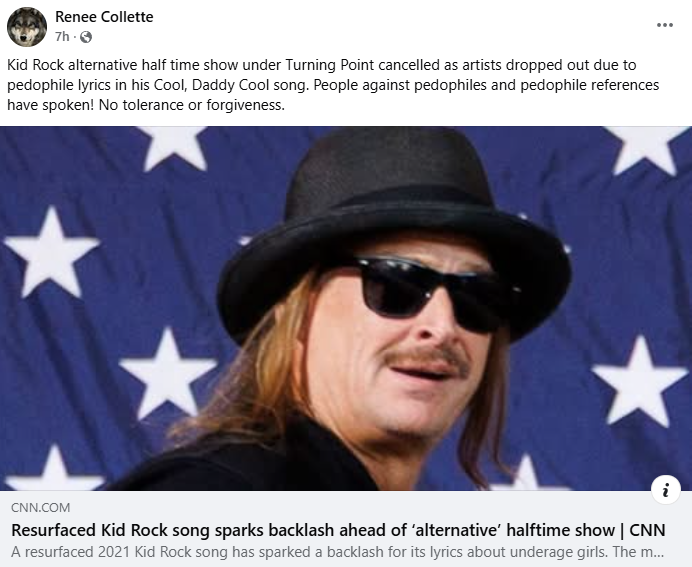The width and height of the screenshot is (692, 567).
Task: Click the article description snippet text
Action: pyautogui.click(x=338, y=552)
